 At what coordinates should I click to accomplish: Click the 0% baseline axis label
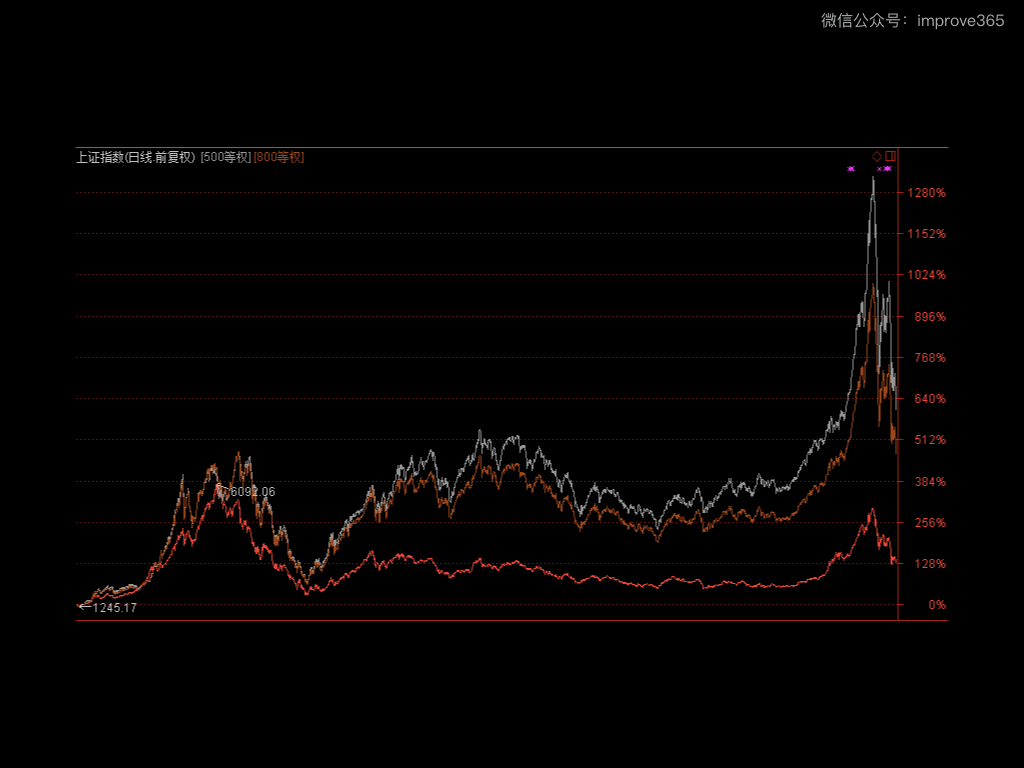click(x=936, y=605)
